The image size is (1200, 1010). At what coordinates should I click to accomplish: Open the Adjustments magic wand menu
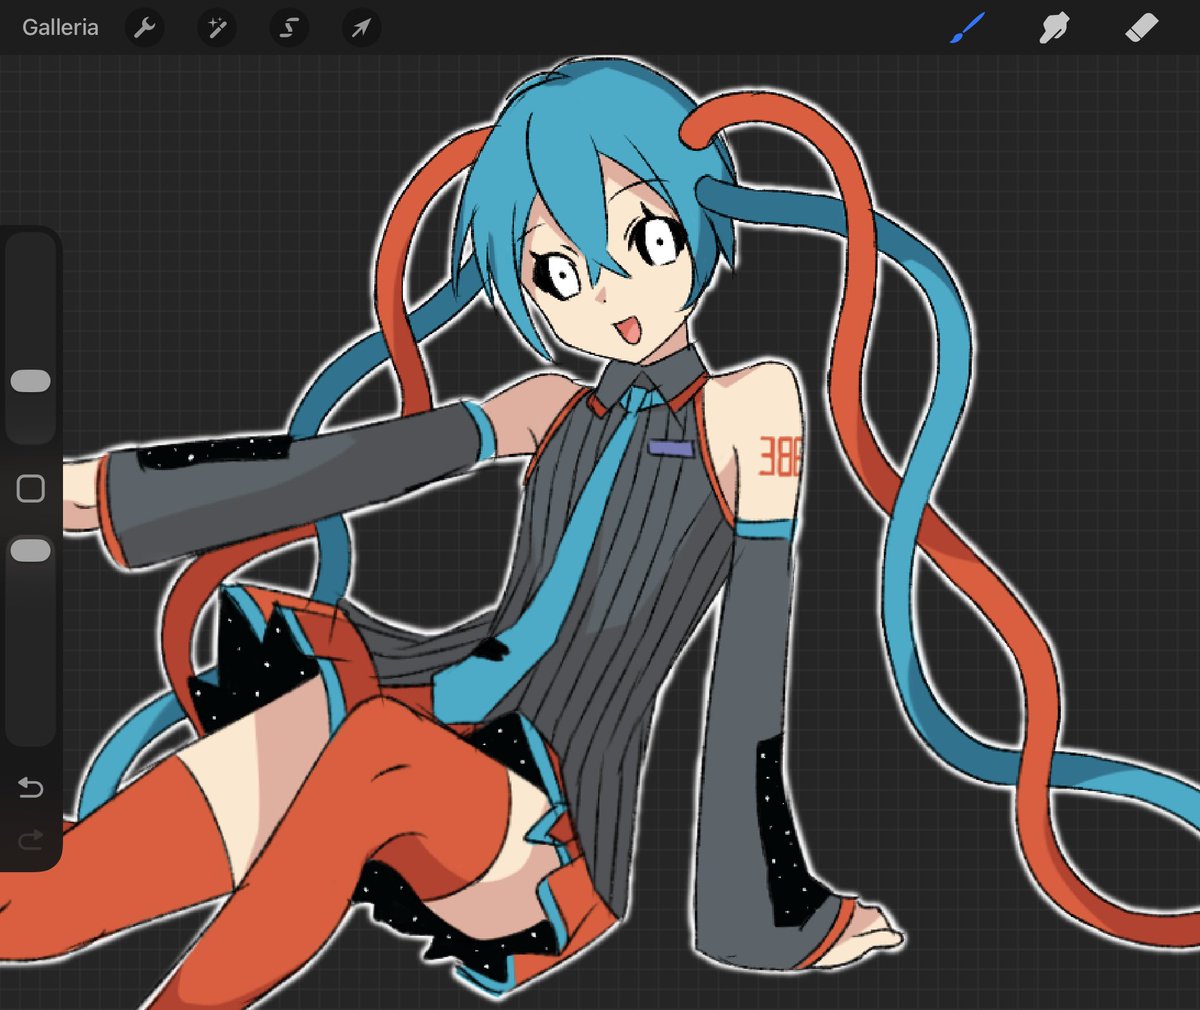point(216,27)
